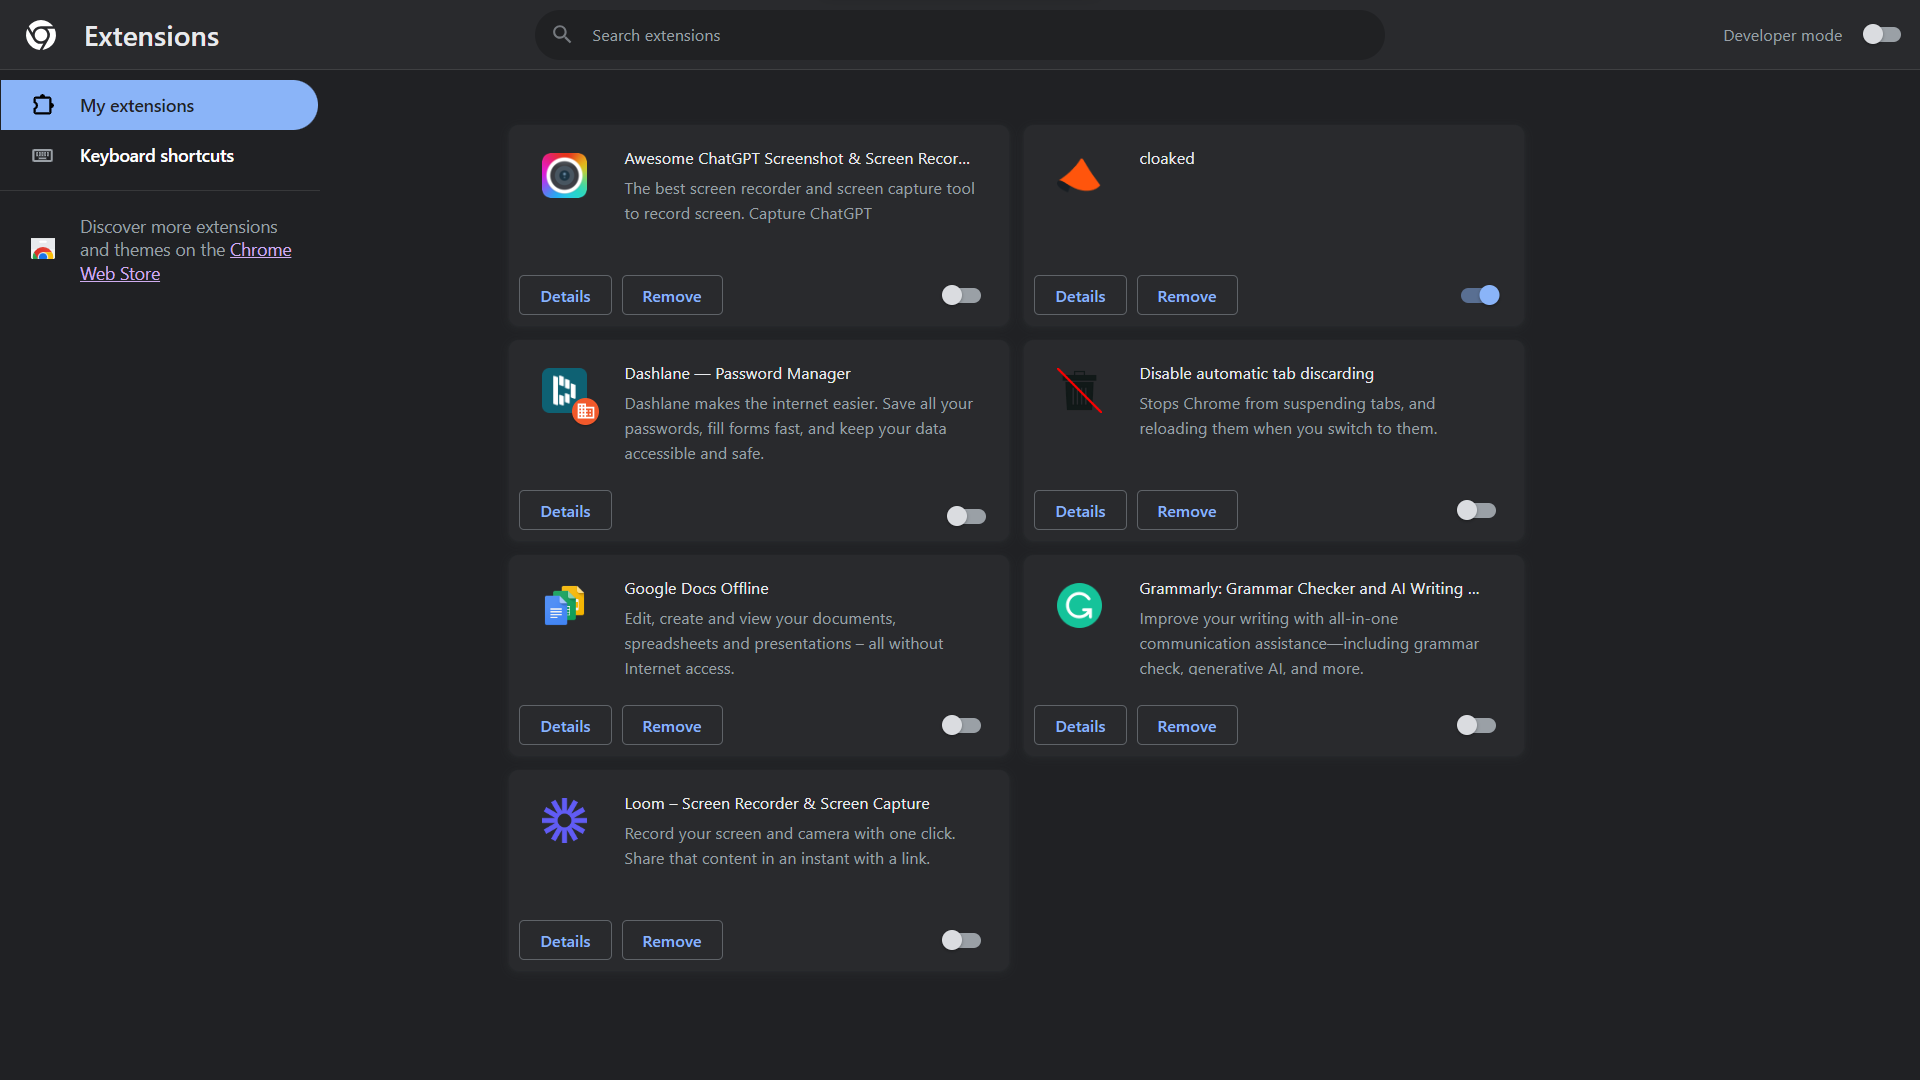The height and width of the screenshot is (1080, 1920).
Task: Open Details for Awesome ChatGPT Screenshot
Action: point(565,295)
